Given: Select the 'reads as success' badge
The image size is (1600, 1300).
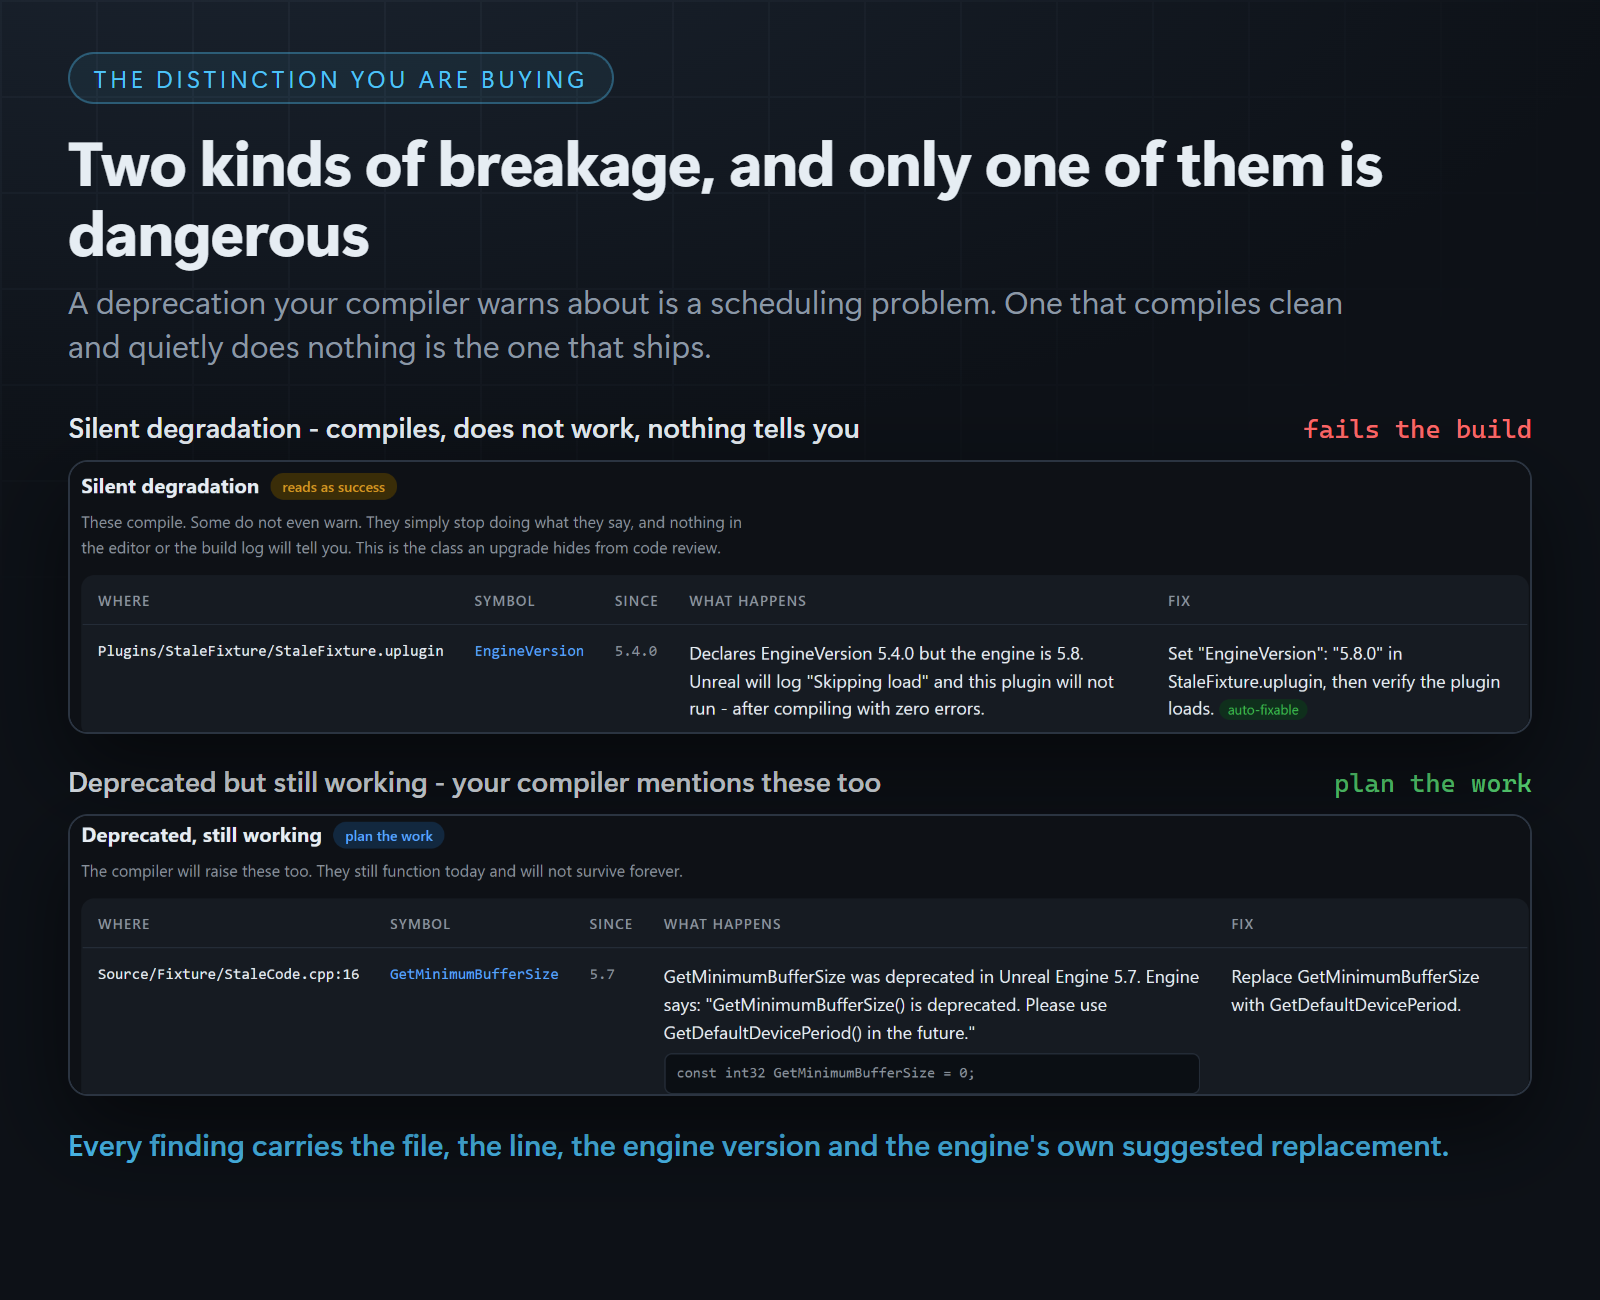Looking at the screenshot, I should 333,487.
